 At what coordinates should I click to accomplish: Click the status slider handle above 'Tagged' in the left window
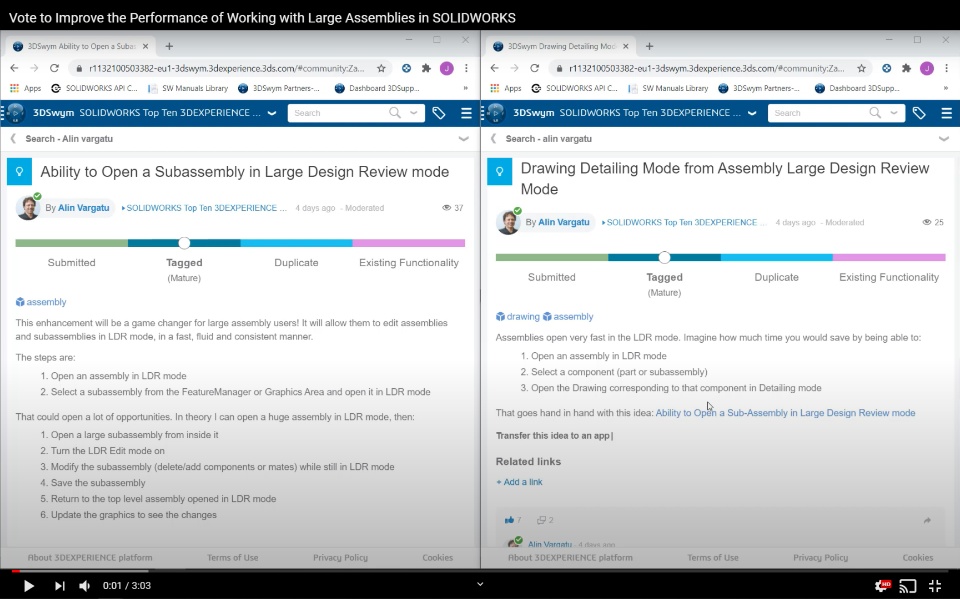pyautogui.click(x=184, y=243)
